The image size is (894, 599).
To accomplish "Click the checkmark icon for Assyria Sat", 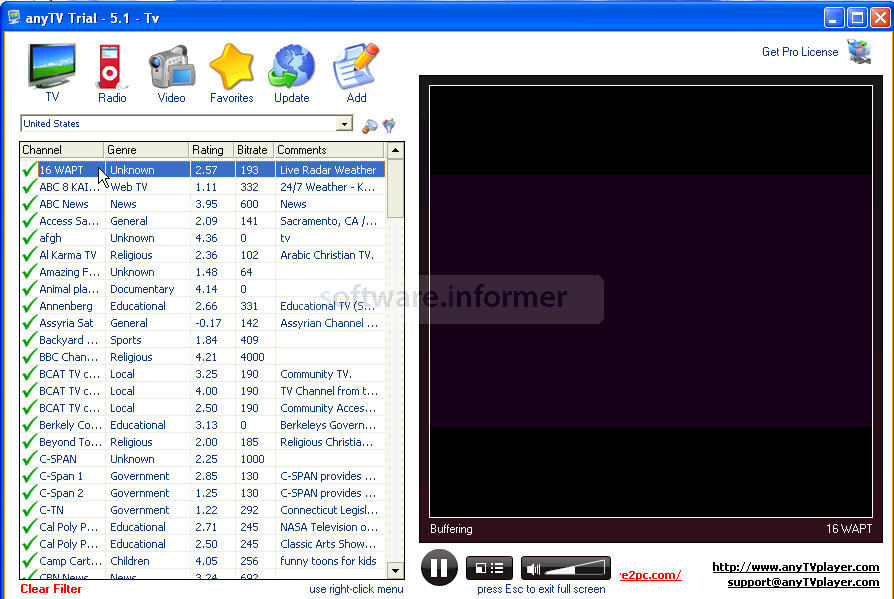I will click(30, 323).
